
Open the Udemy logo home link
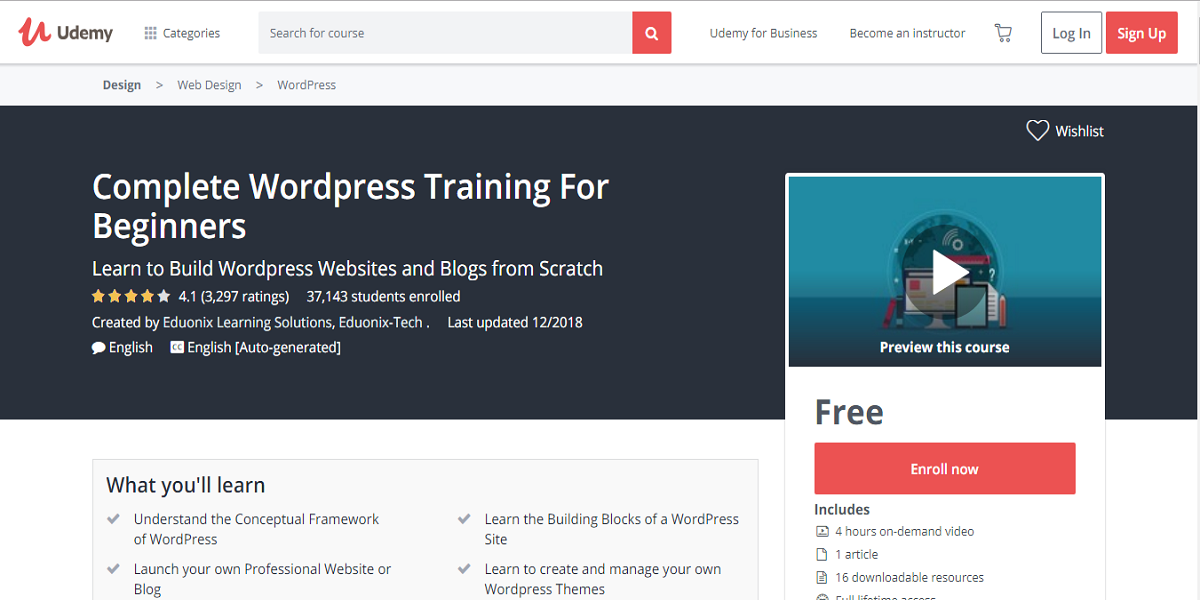coord(66,32)
